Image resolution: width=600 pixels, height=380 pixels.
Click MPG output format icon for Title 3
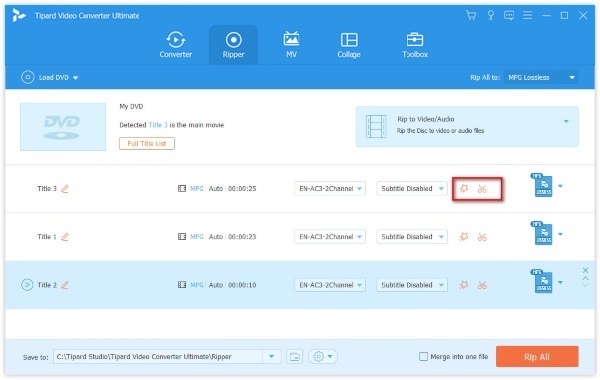pos(542,185)
